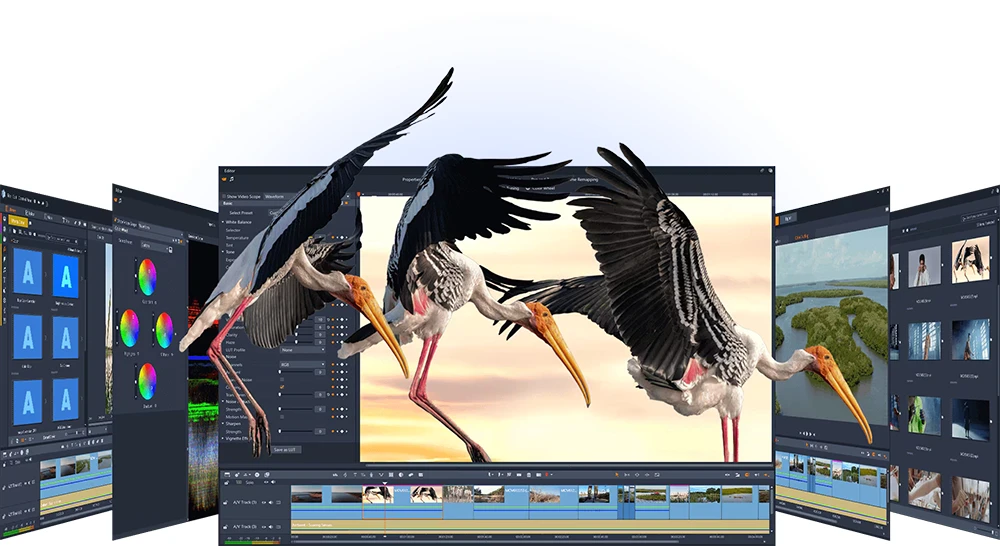Click playback controls below the river preview
Image resolution: width=1000 pixels, height=546 pixels.
(x=809, y=434)
